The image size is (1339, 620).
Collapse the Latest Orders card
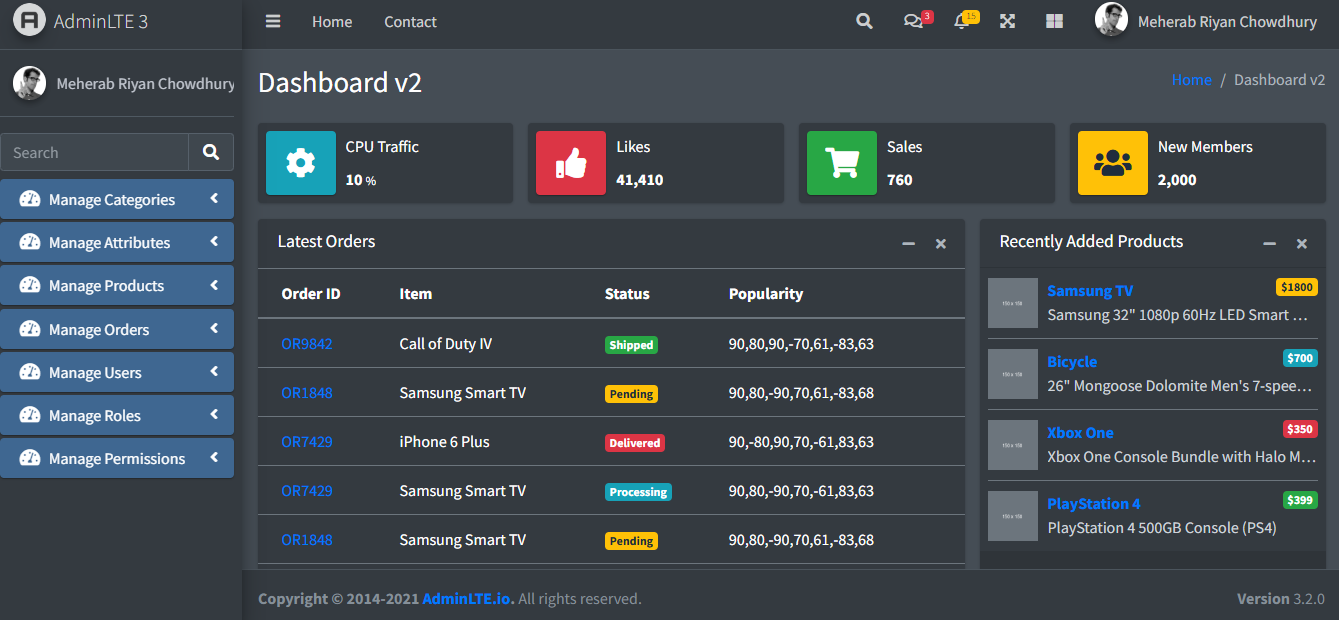(908, 243)
